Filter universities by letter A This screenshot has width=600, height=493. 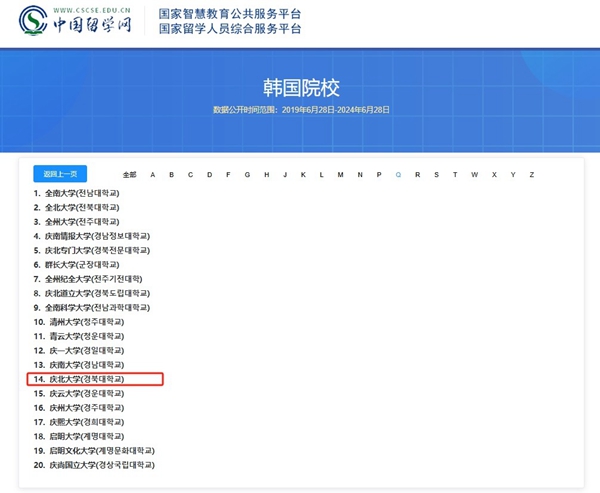pyautogui.click(x=153, y=175)
